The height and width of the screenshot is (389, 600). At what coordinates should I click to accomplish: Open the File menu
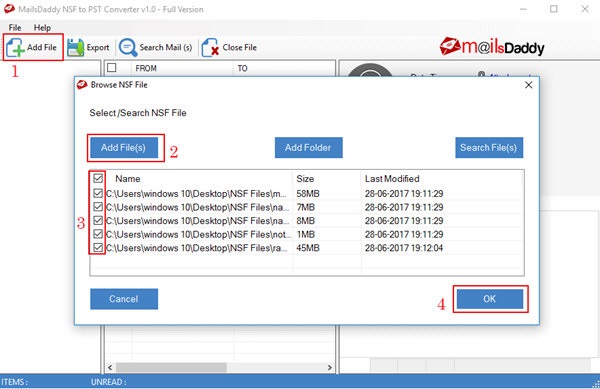(x=15, y=28)
